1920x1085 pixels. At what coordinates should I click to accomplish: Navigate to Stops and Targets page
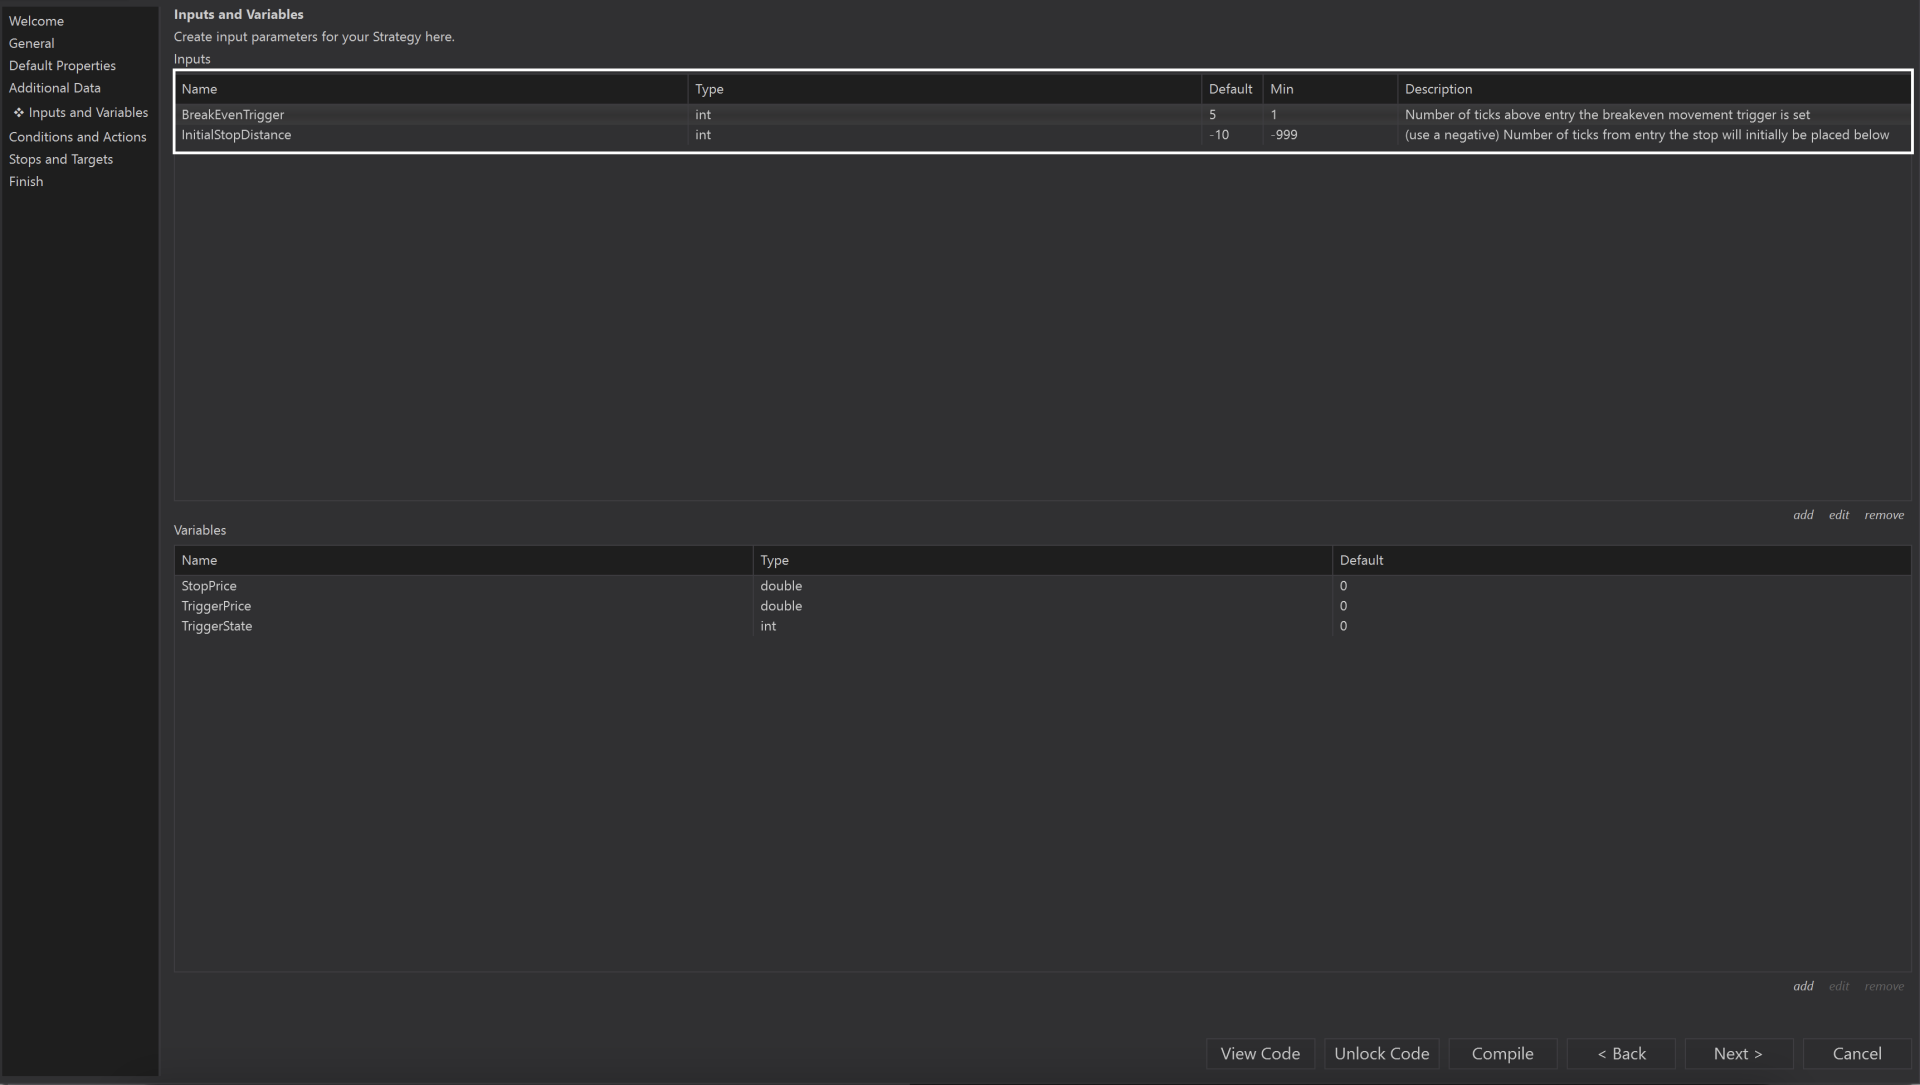click(61, 159)
